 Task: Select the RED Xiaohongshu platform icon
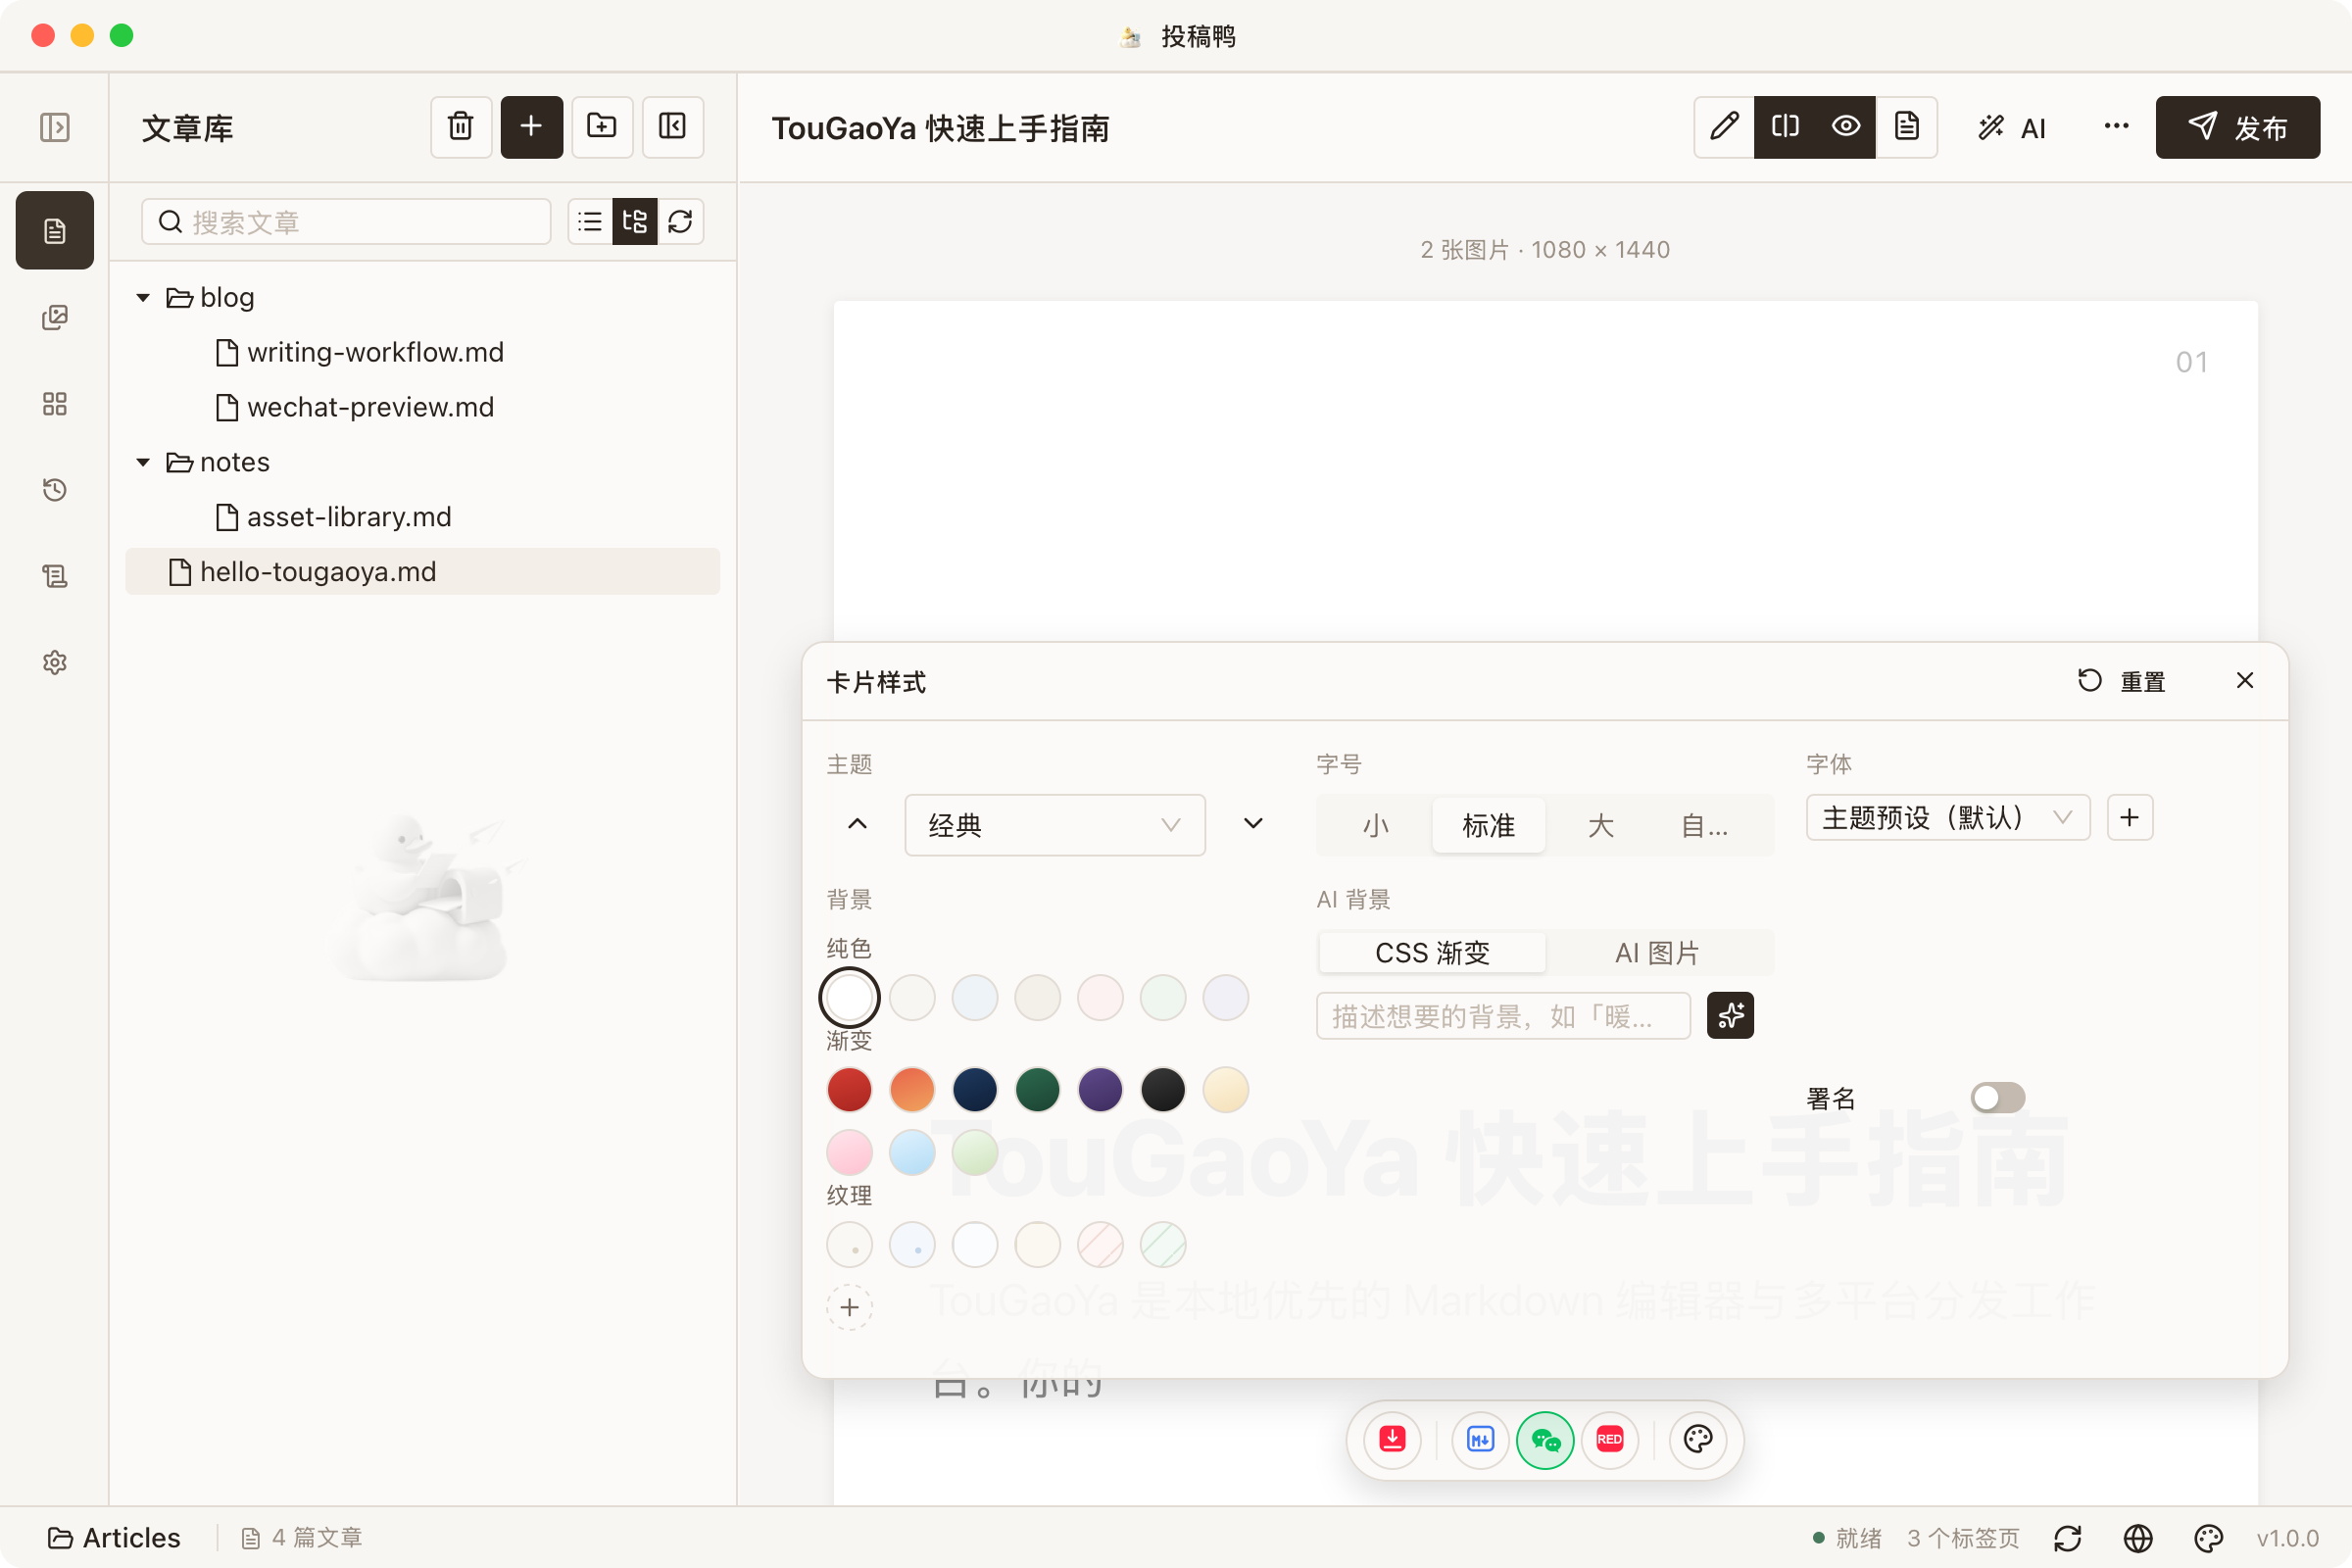coord(1610,1439)
